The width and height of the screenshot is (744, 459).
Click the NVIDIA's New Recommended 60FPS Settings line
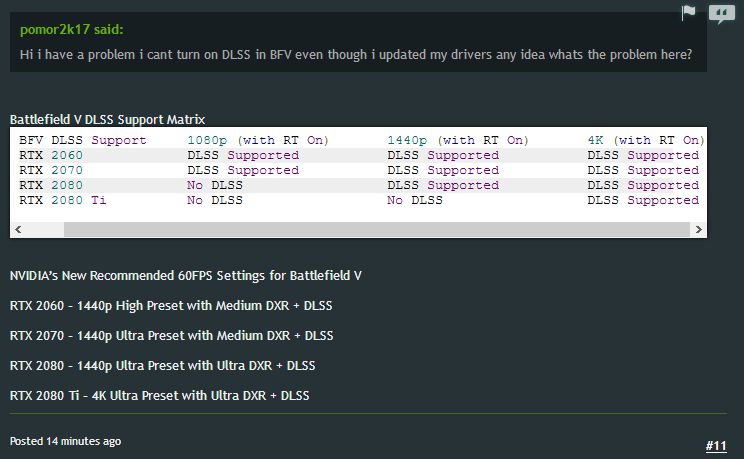186,276
